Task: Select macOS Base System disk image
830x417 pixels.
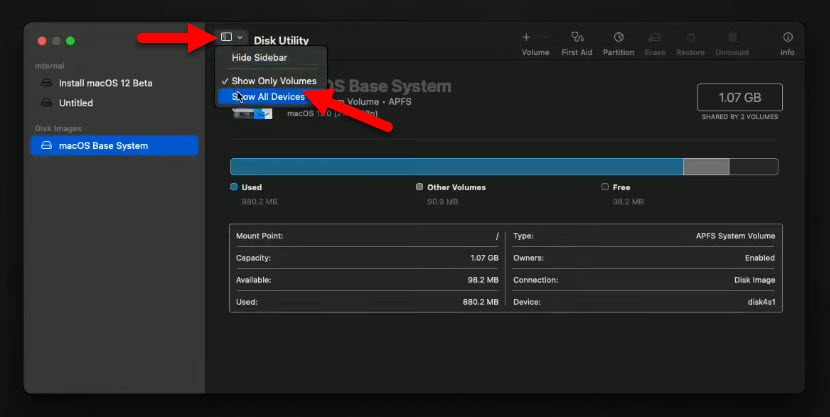Action: point(114,146)
